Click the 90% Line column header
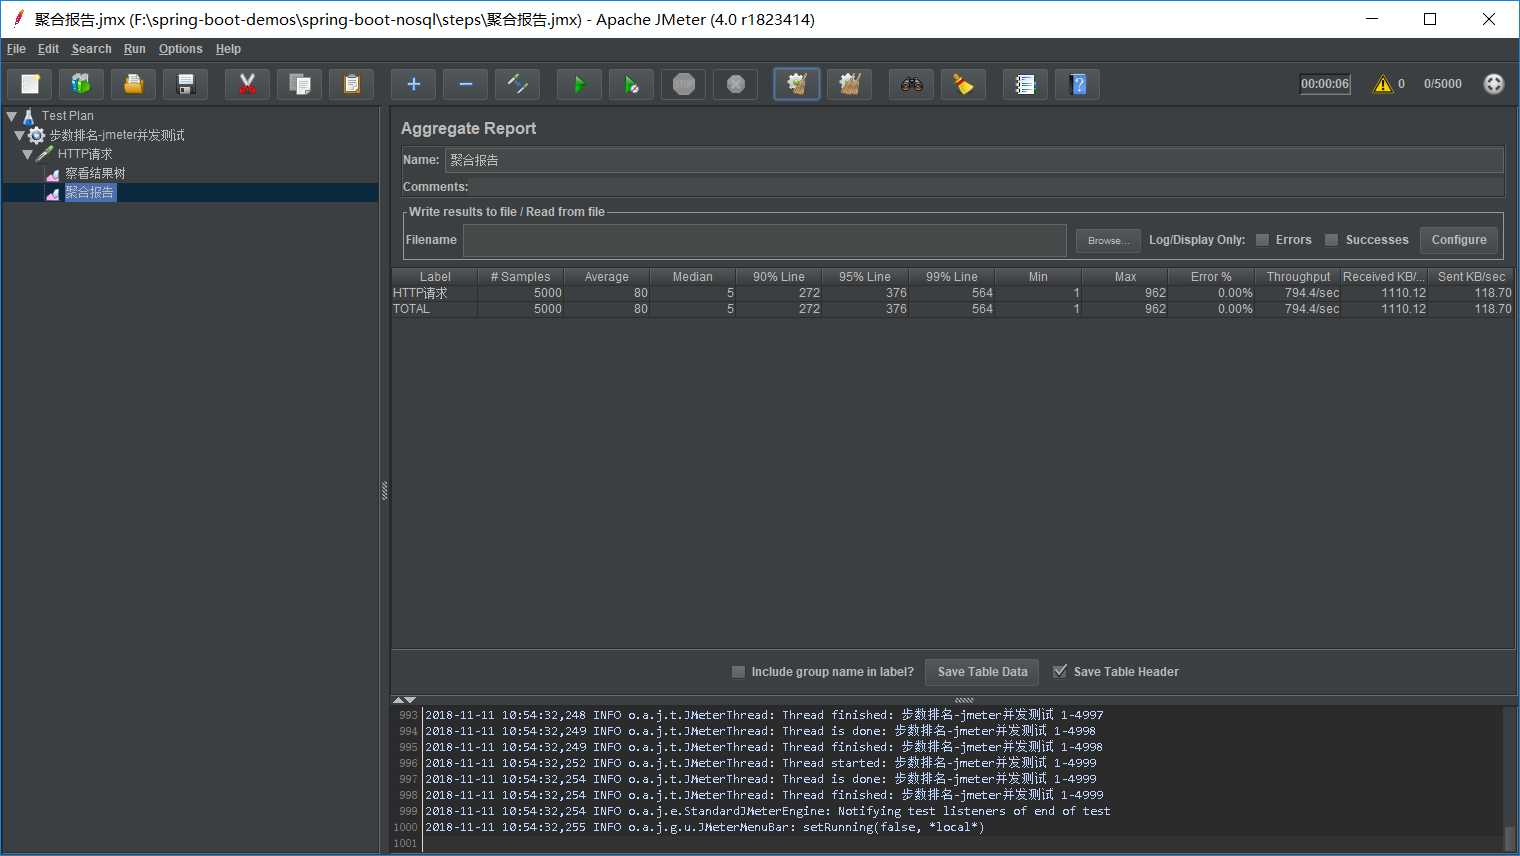 click(779, 277)
